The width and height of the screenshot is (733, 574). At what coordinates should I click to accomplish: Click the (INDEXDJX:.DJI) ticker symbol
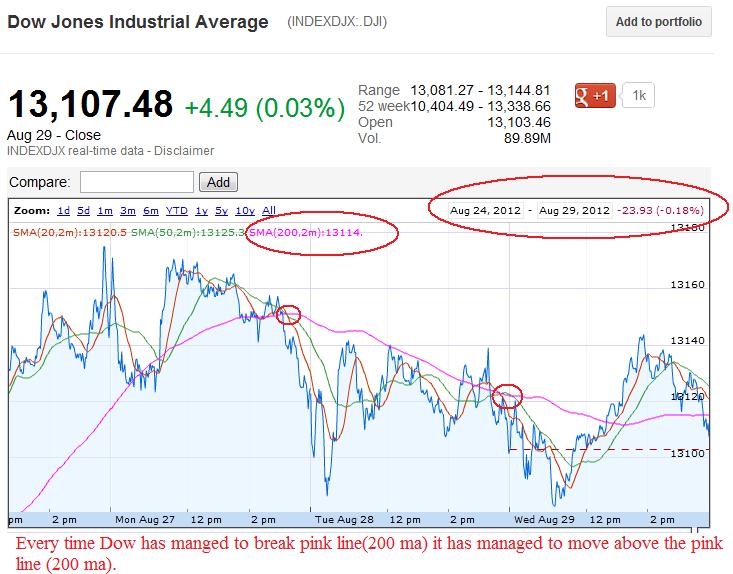point(337,22)
